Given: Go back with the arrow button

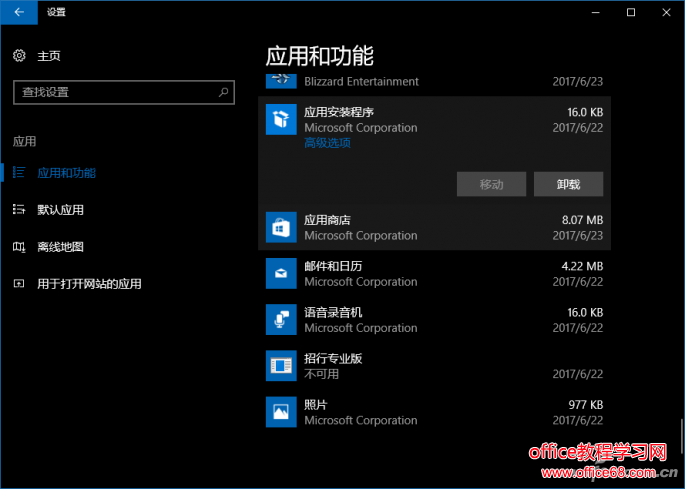Looking at the screenshot, I should 19,12.
